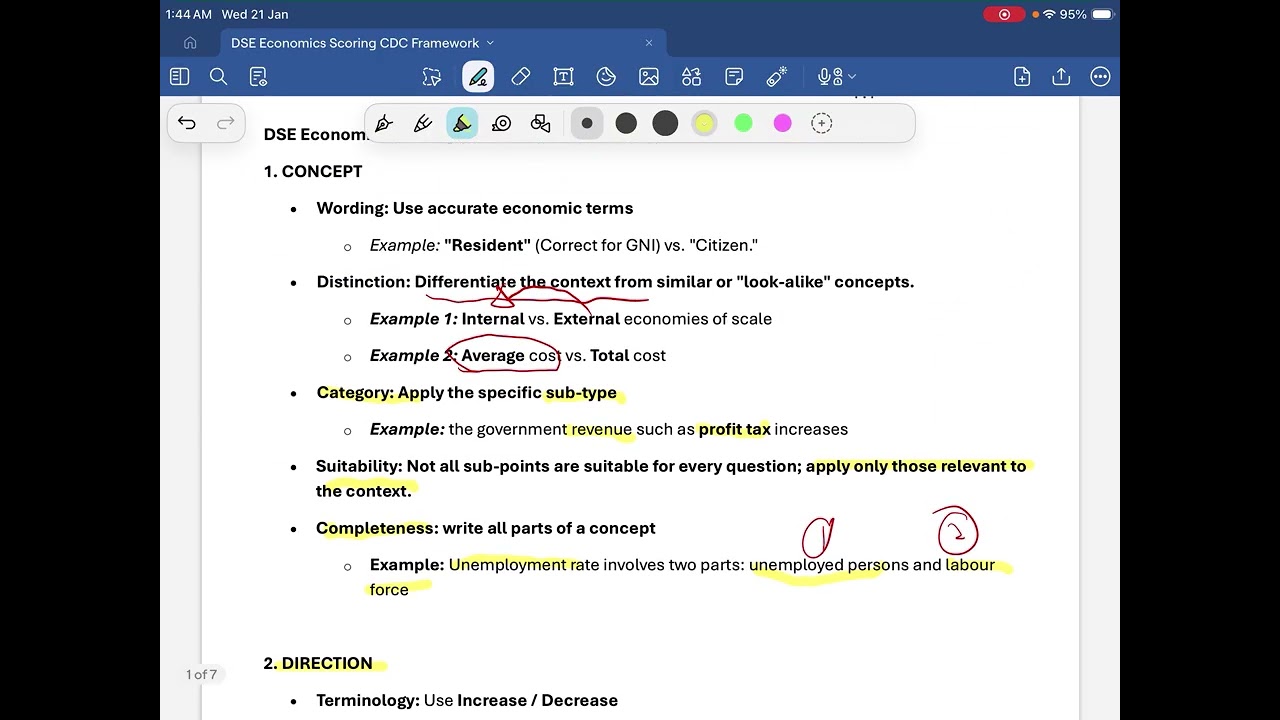Open the Elements shapes tool
The height and width of the screenshot is (720, 1280).
click(x=692, y=76)
